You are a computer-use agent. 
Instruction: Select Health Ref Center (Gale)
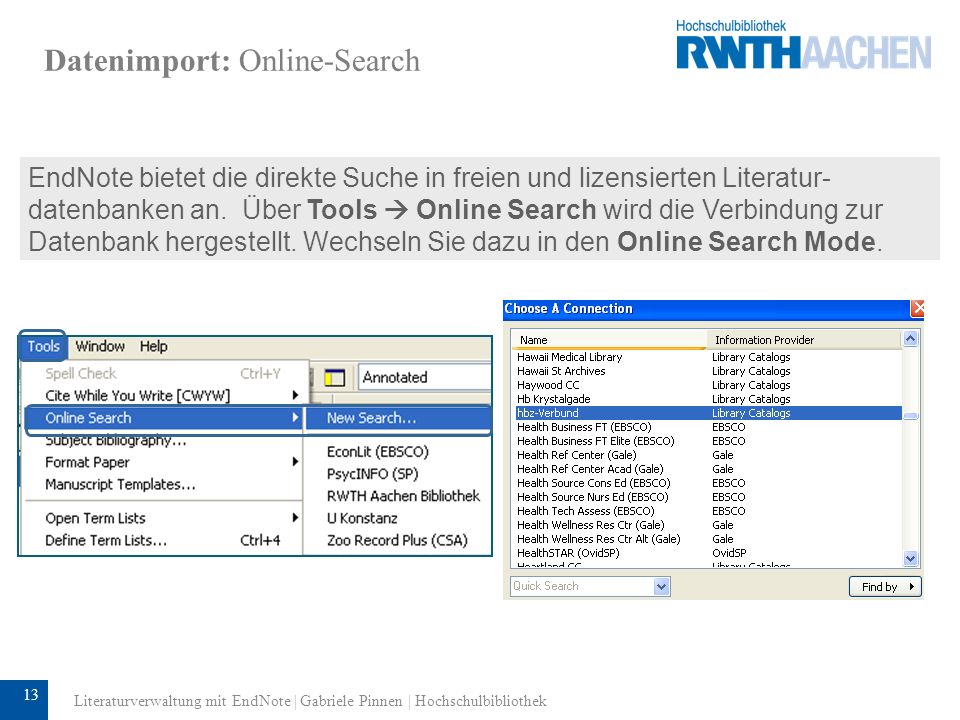click(x=708, y=455)
